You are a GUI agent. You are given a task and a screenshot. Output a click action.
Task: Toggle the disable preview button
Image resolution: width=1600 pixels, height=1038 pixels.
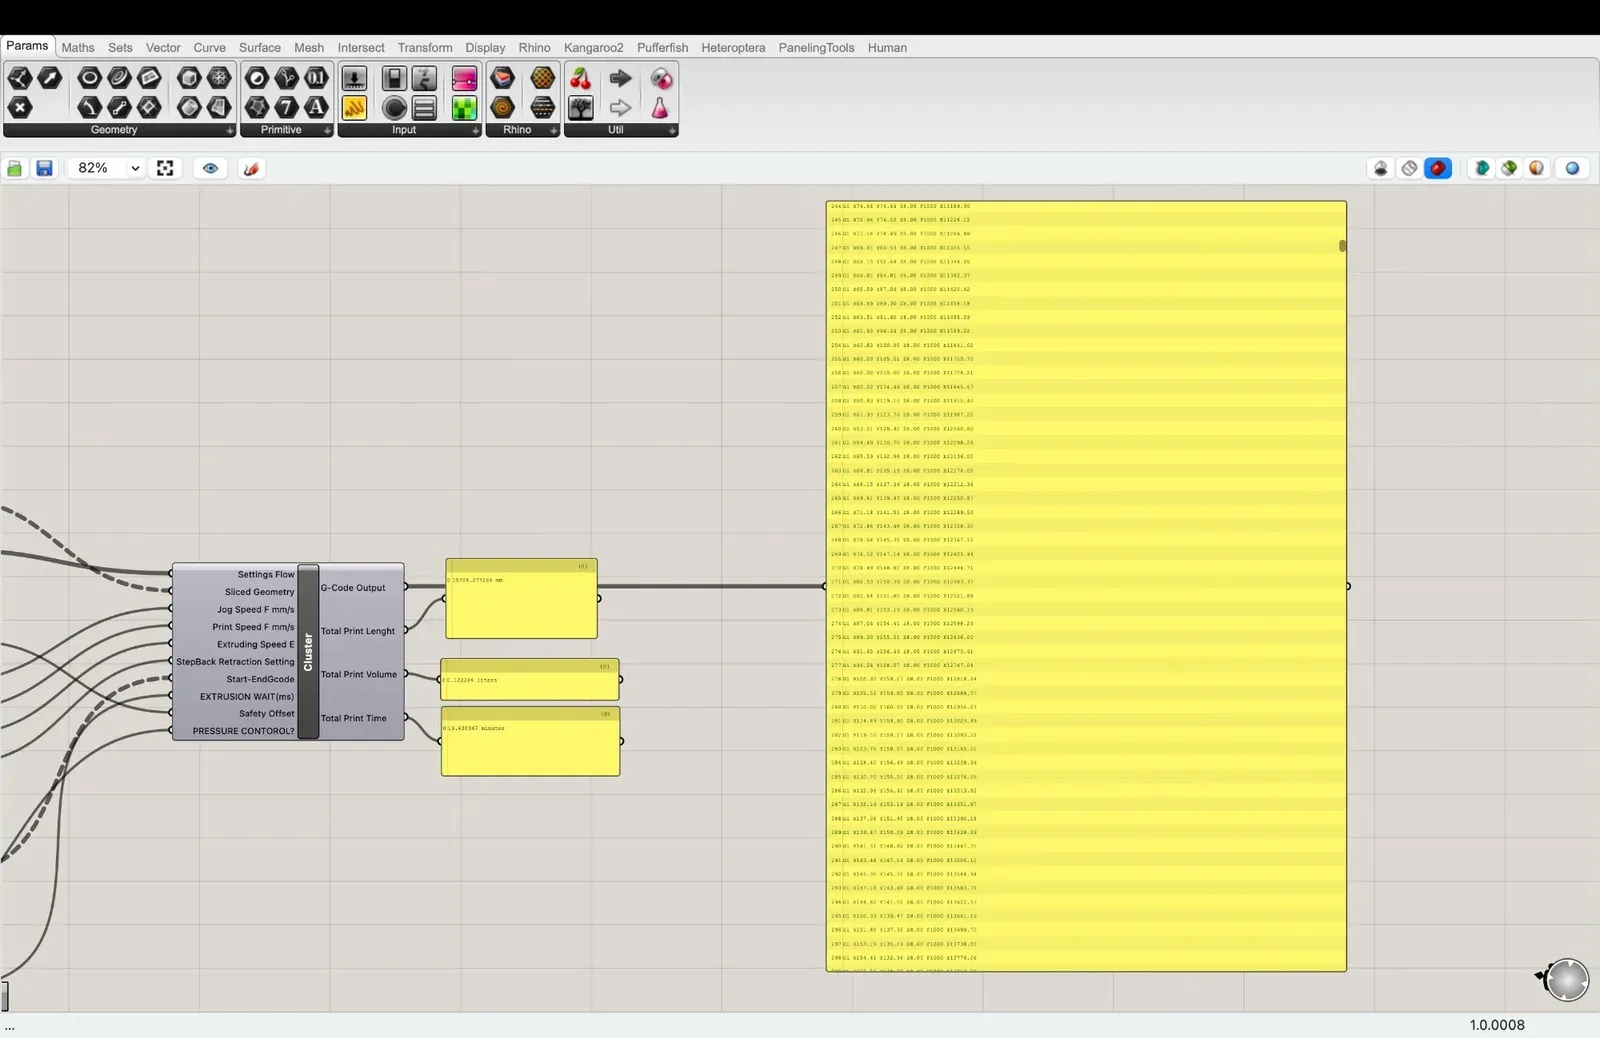point(1381,168)
